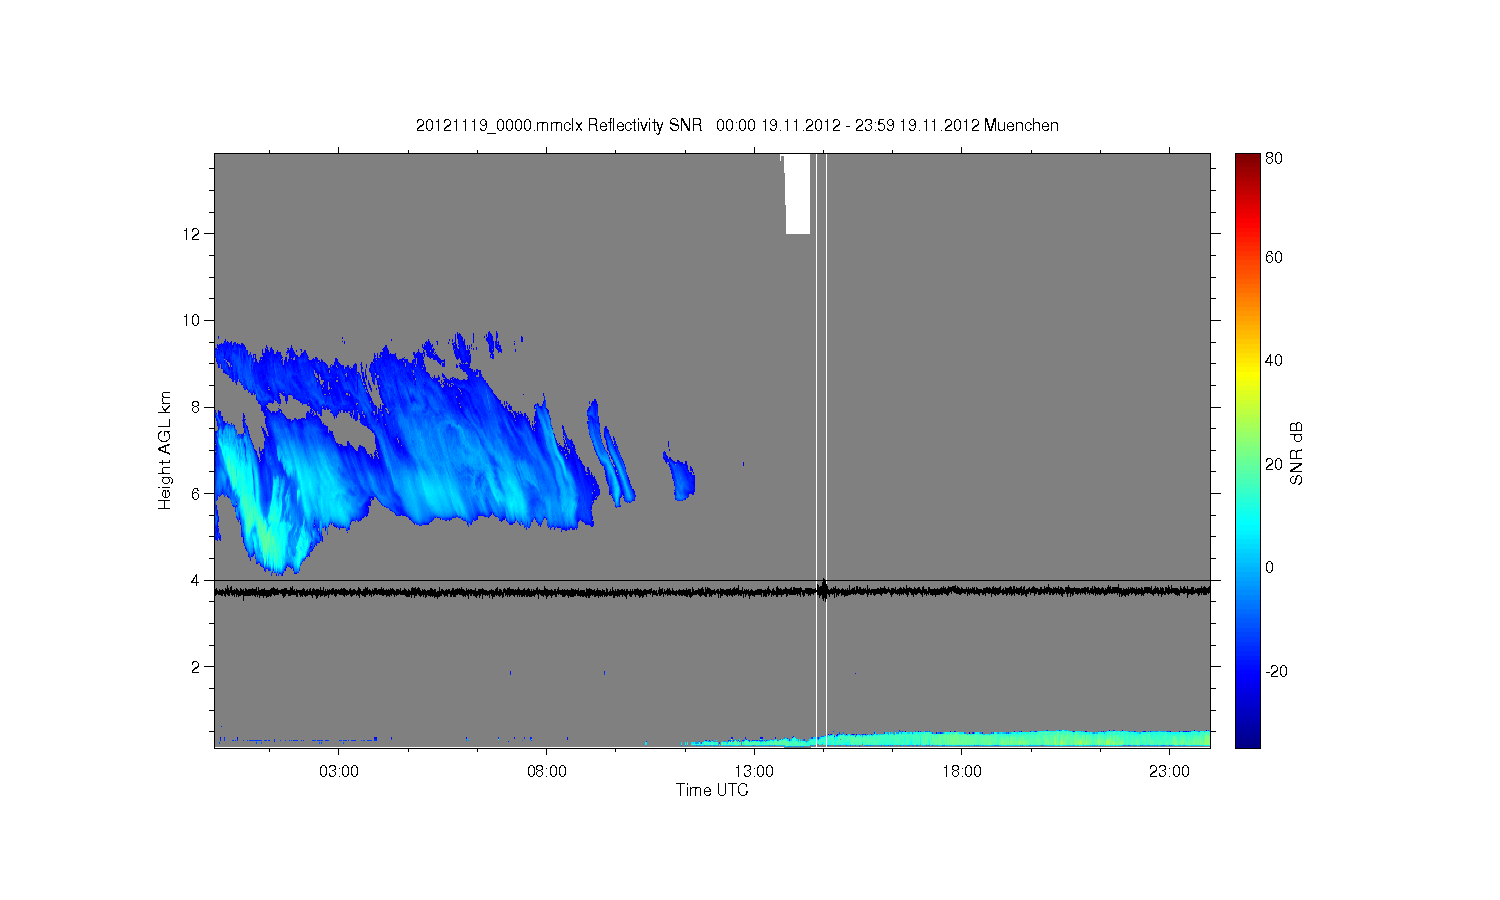Click the height tick label 10
The height and width of the screenshot is (900, 1500).
[191, 320]
